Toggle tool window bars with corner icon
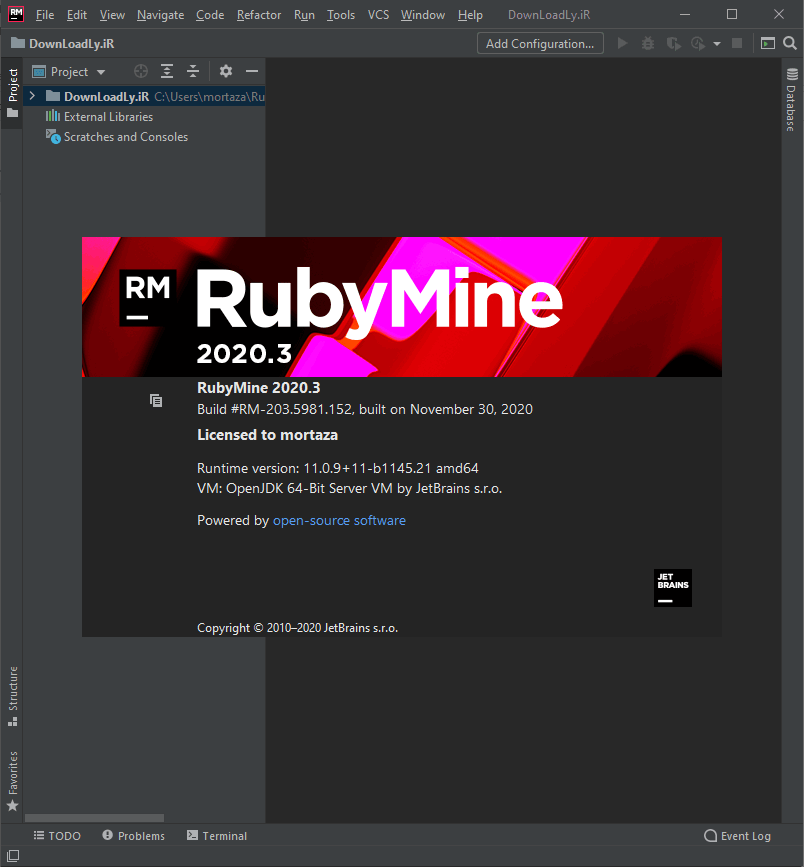The image size is (804, 867). [x=13, y=855]
